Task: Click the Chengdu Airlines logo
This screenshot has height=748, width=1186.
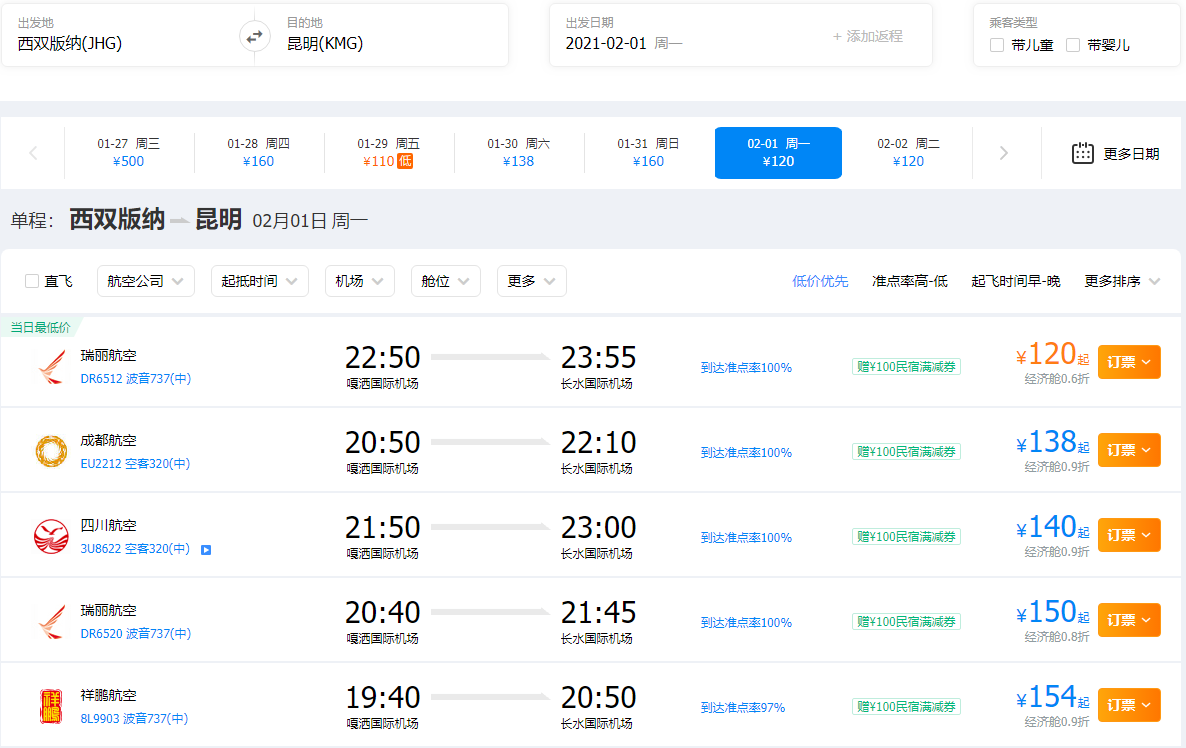Action: tap(51, 452)
